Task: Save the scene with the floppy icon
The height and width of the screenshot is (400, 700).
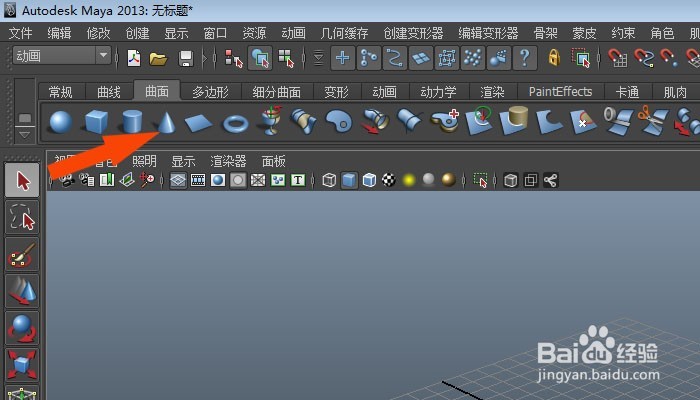Action: (186, 58)
